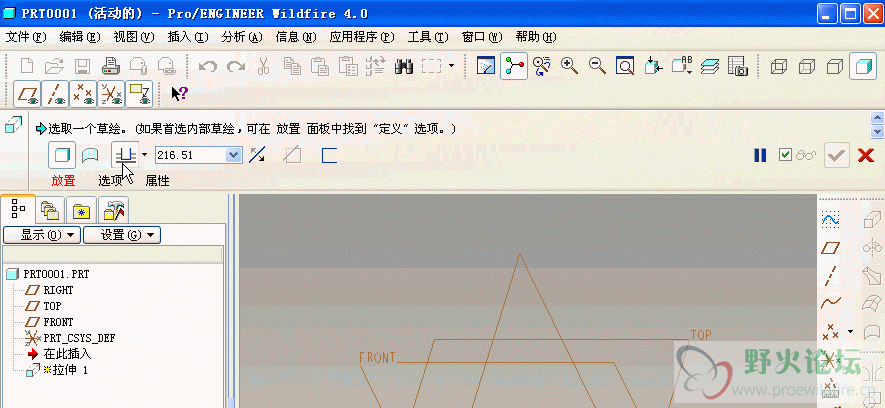This screenshot has width=885, height=408.
Task: Open the selection box dropdown arrow
Action: coord(451,66)
